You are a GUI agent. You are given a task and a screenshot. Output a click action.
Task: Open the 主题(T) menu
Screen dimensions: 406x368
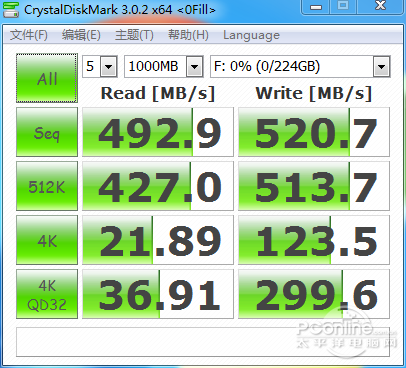pyautogui.click(x=134, y=35)
